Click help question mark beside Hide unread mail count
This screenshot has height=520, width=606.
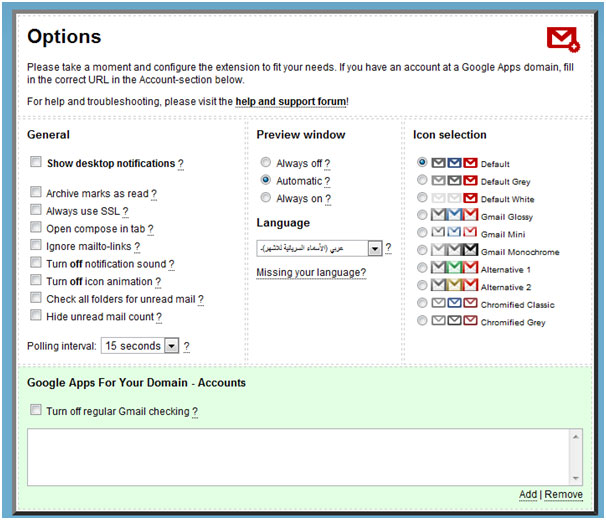(x=159, y=317)
